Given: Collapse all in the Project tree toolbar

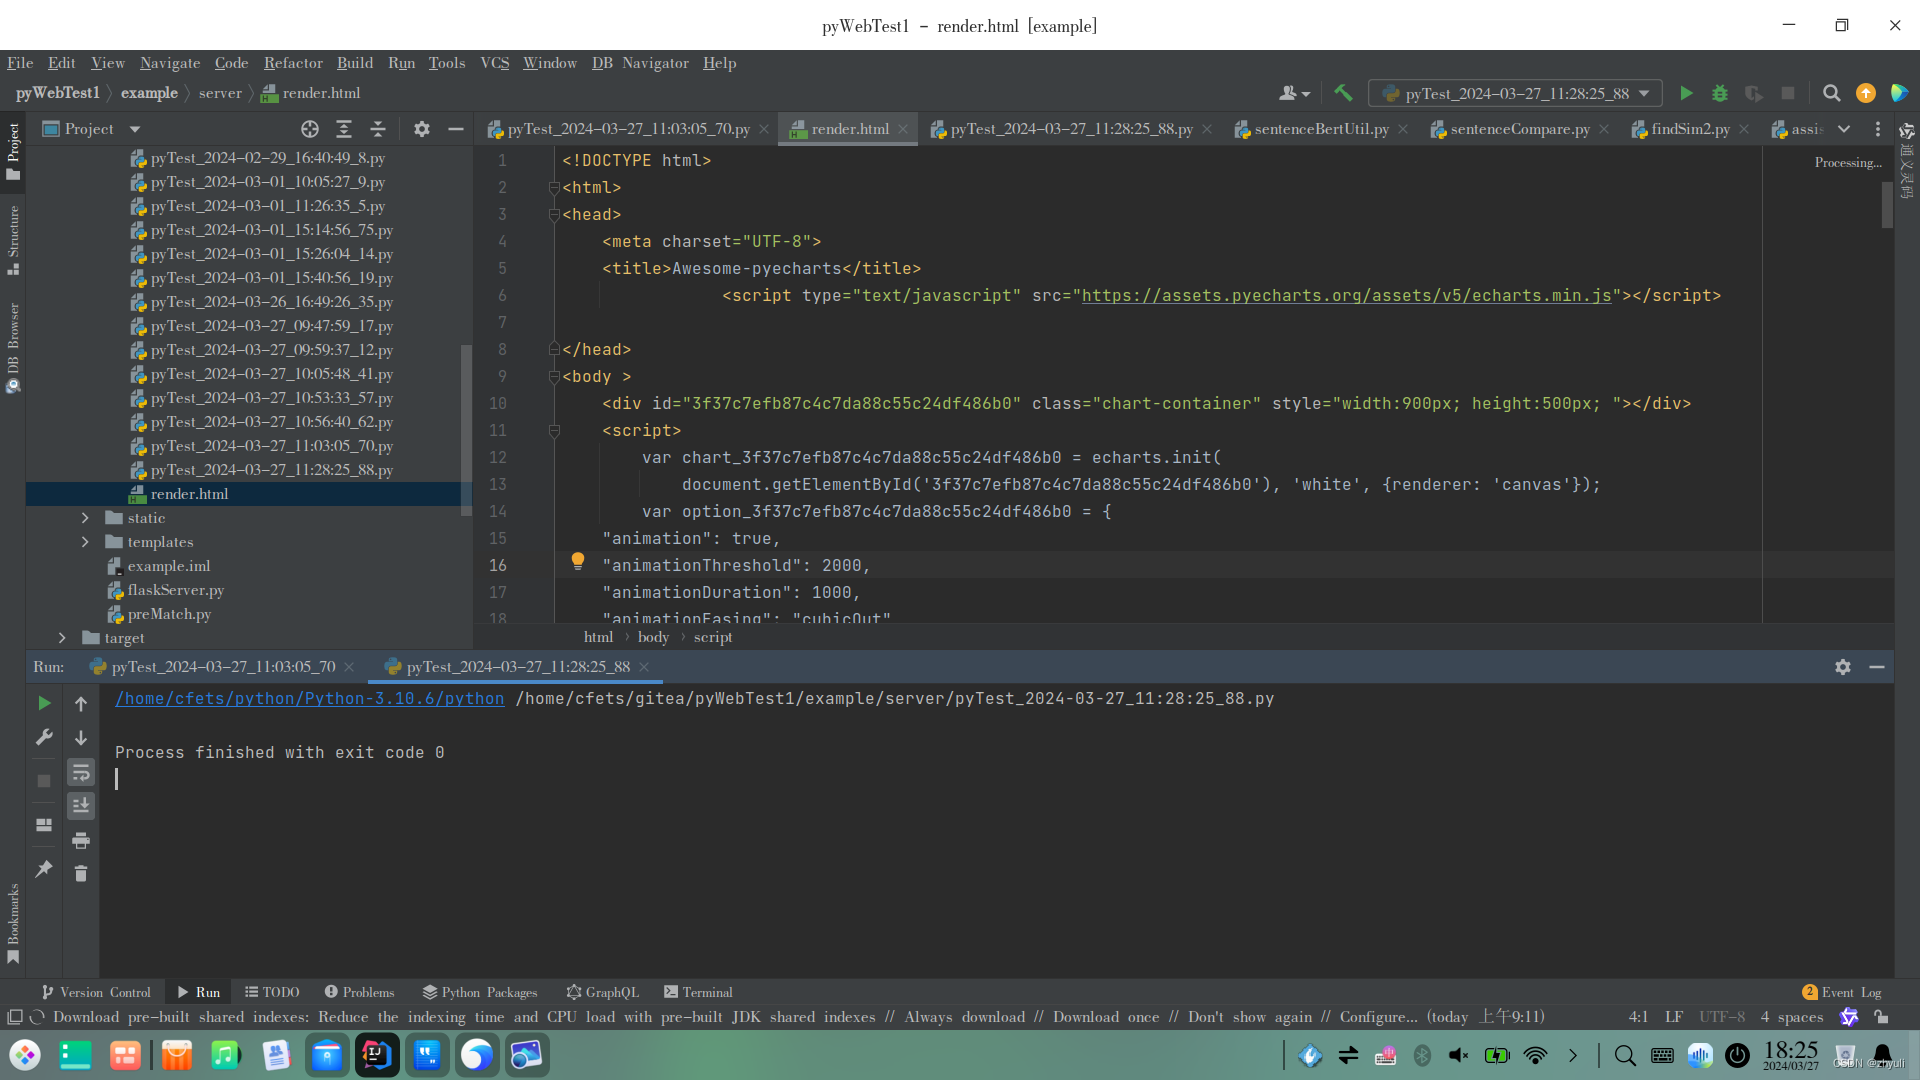Looking at the screenshot, I should pos(377,129).
